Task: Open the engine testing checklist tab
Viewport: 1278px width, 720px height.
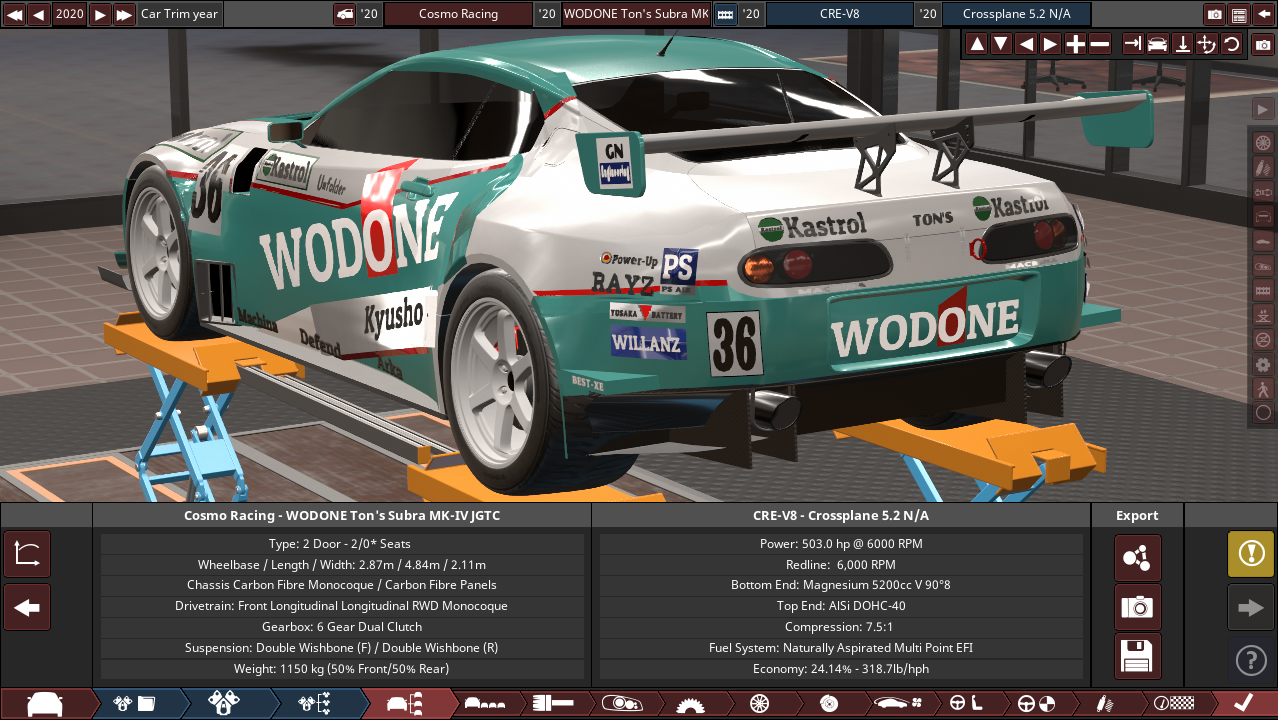Action: (315, 704)
